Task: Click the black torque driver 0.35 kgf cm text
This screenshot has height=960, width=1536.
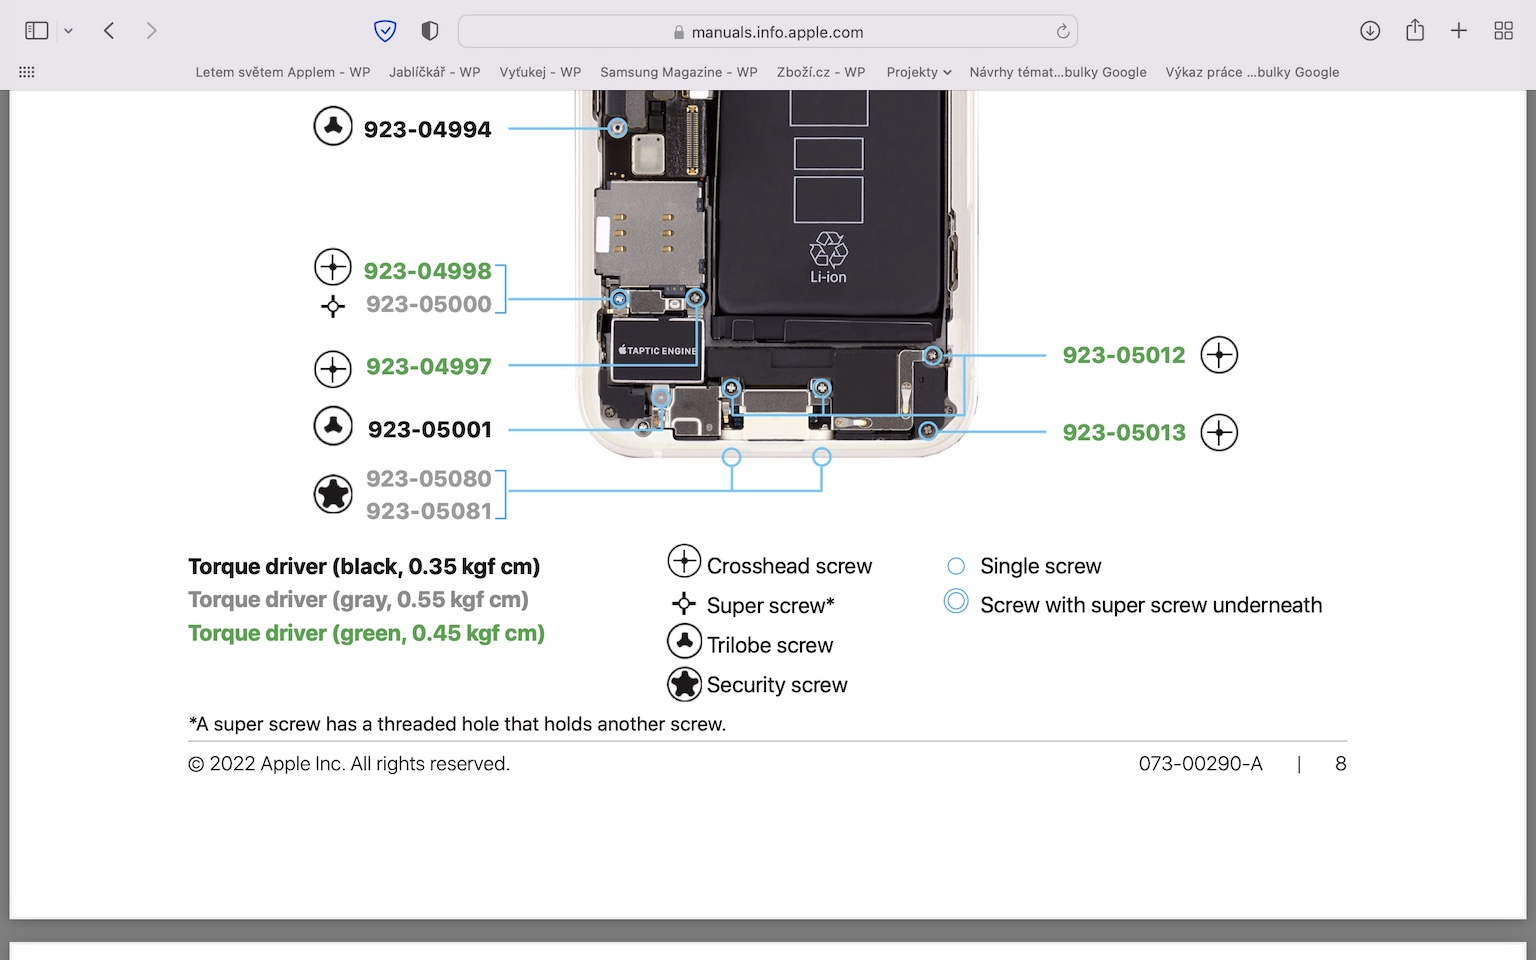Action: click(364, 567)
